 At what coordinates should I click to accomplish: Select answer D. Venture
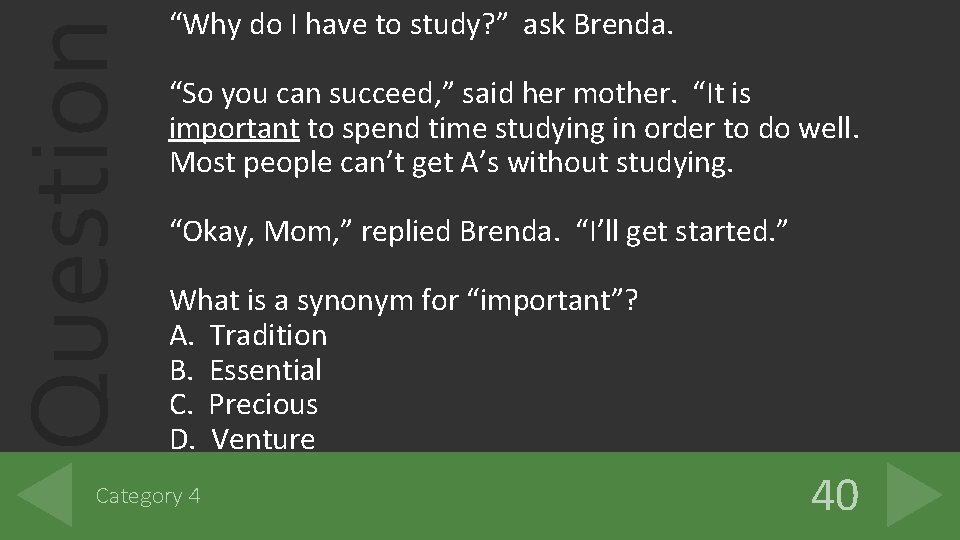(243, 439)
